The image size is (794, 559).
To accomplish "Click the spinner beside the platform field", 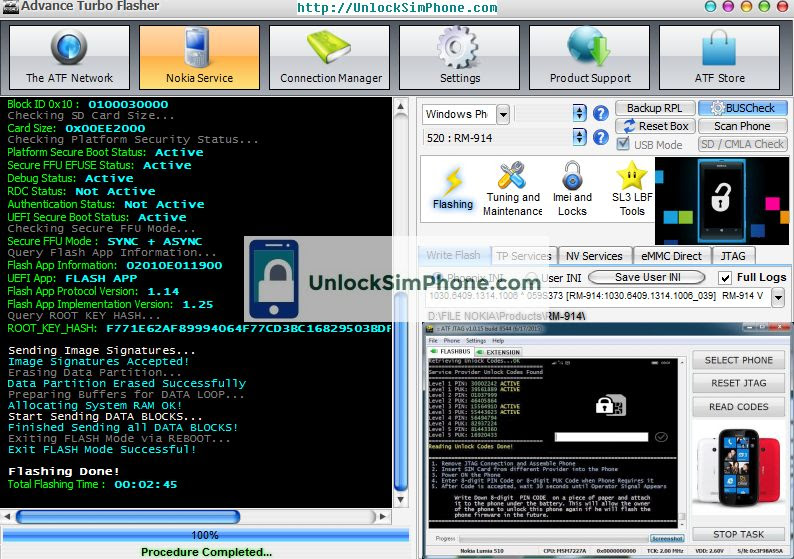I will point(579,113).
